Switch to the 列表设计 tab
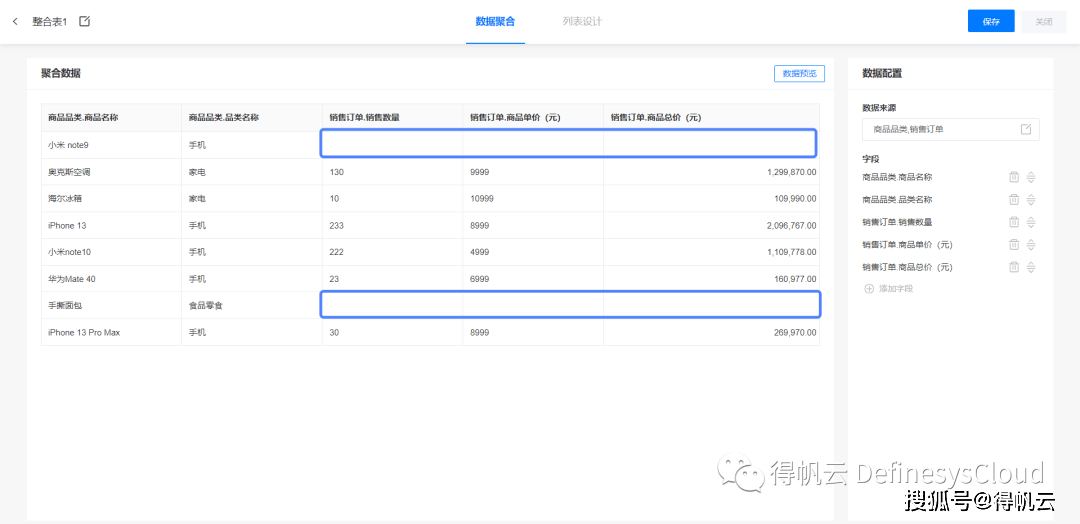 pos(582,21)
